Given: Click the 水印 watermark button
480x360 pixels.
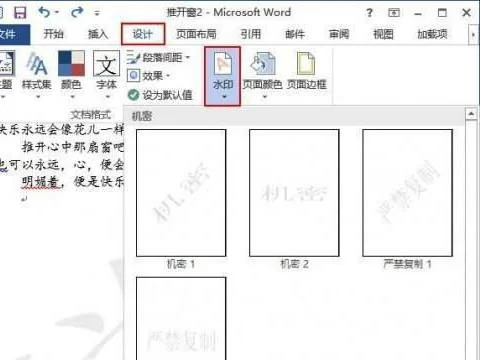Looking at the screenshot, I should tap(223, 76).
